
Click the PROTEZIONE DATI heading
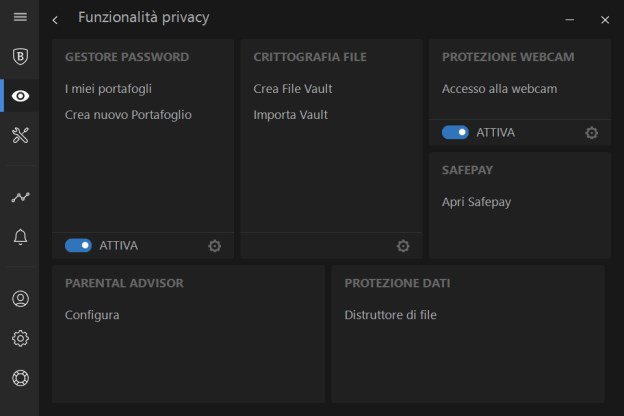(x=397, y=283)
